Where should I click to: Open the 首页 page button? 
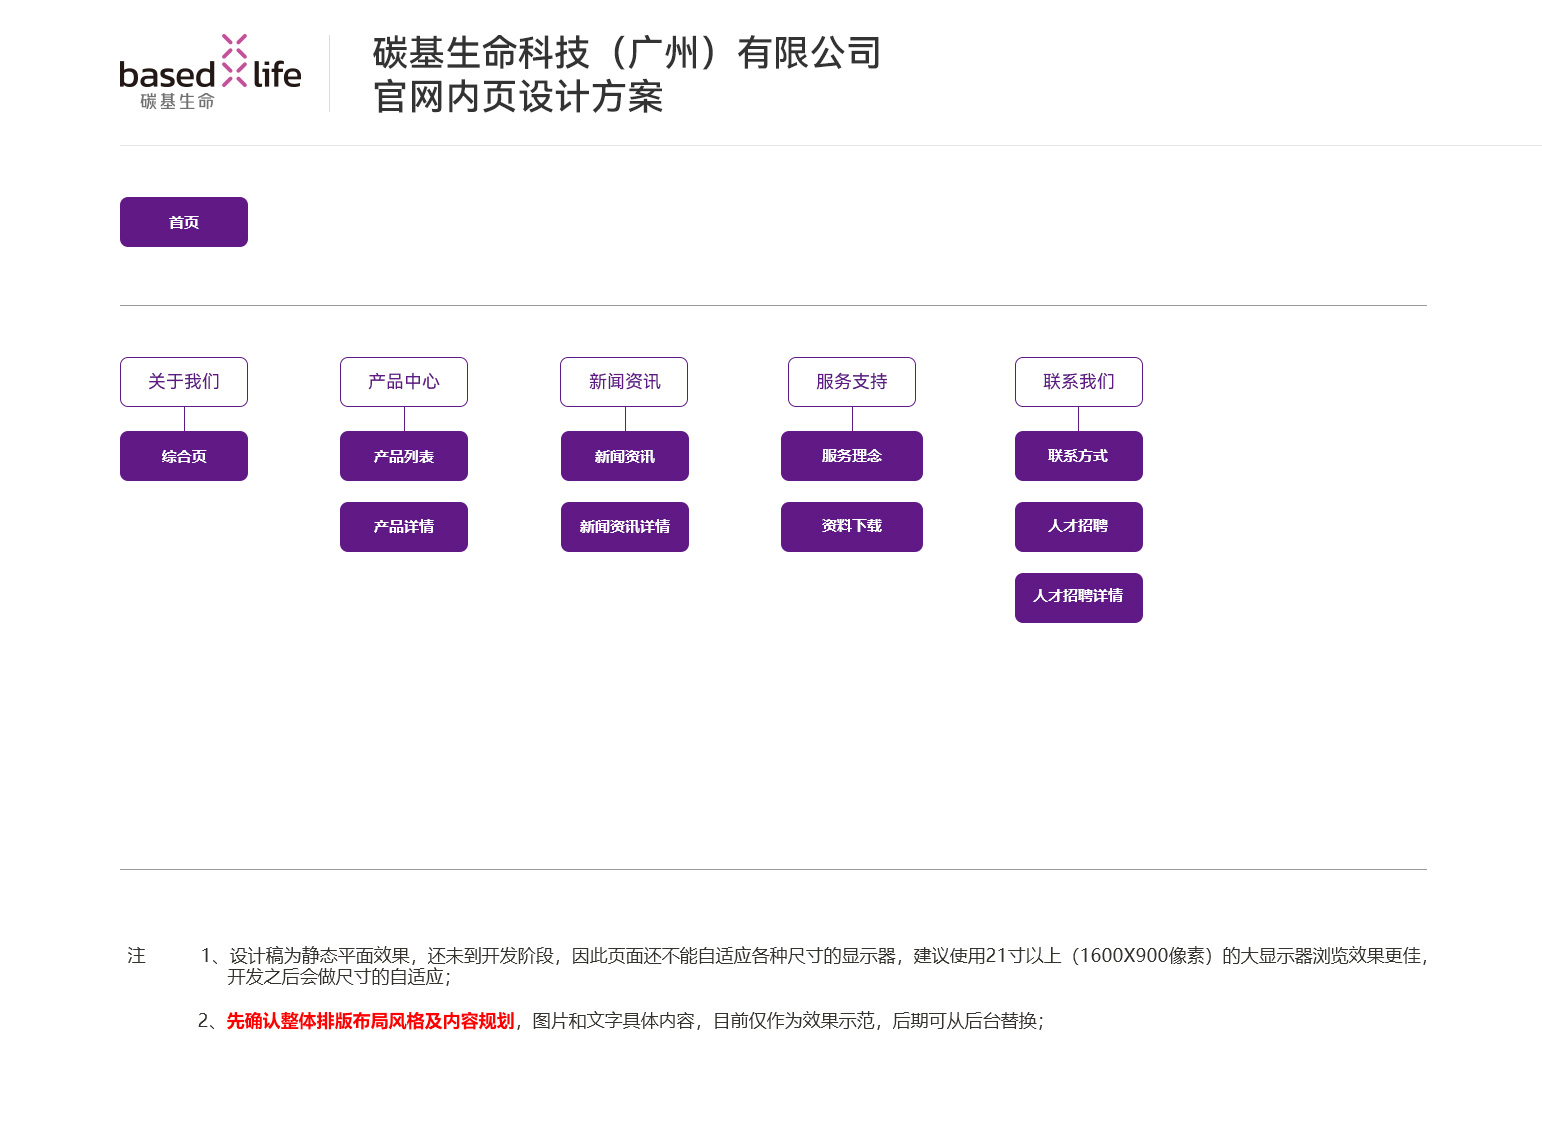tap(184, 222)
